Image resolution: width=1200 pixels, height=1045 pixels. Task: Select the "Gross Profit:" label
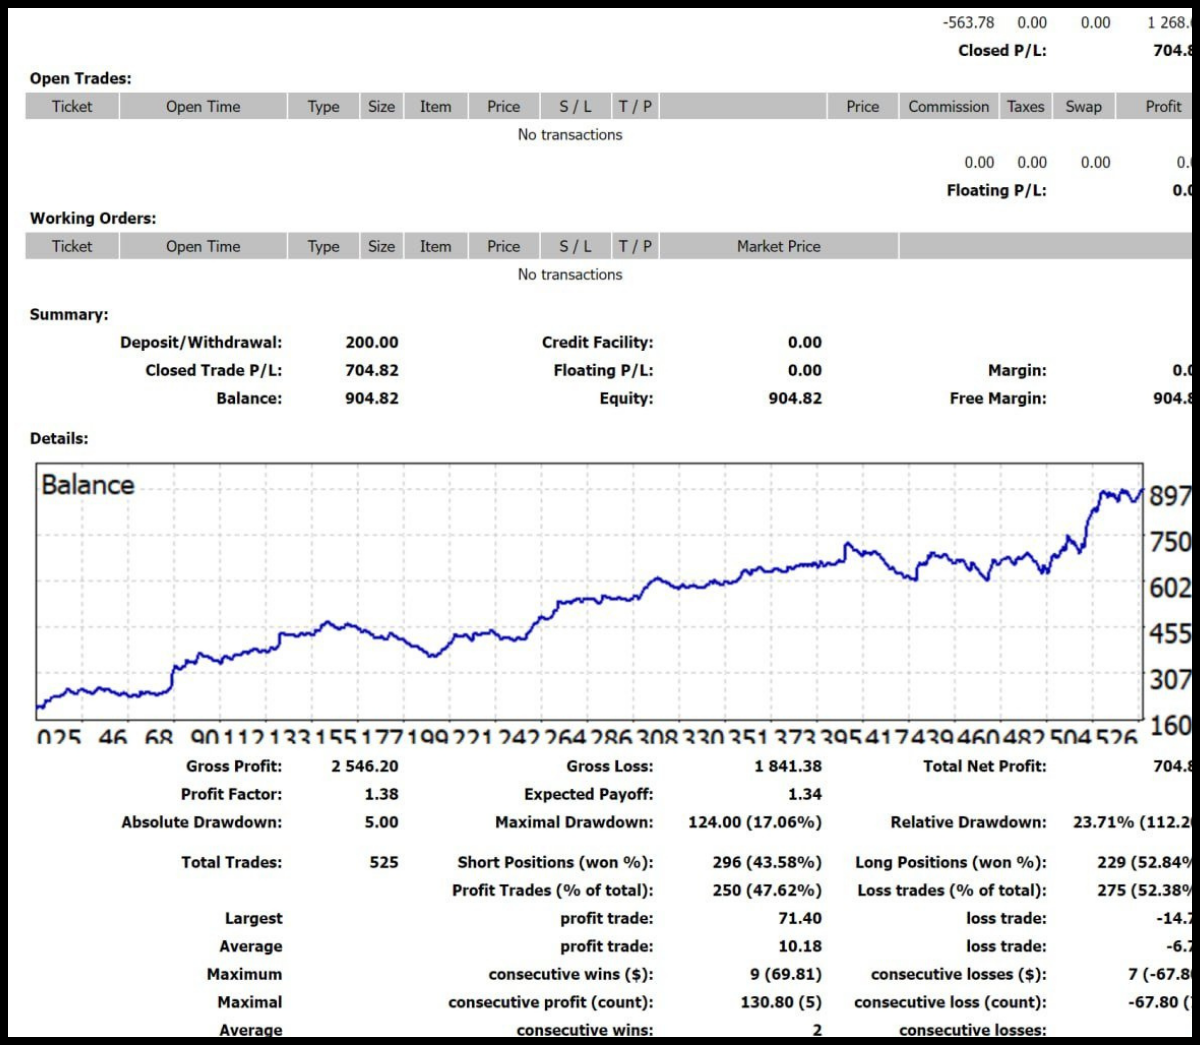pos(234,766)
